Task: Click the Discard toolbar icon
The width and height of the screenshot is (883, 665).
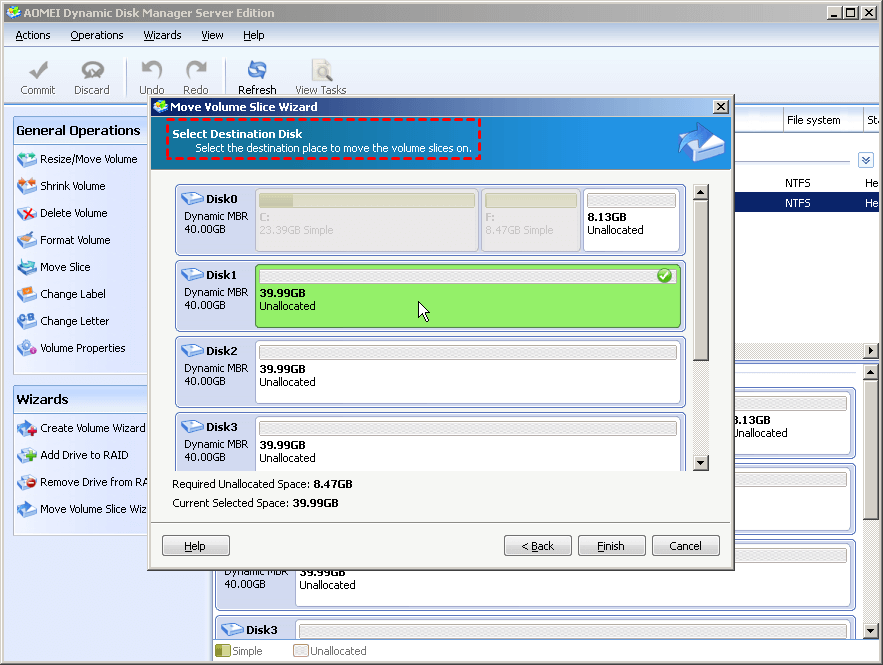Action: pyautogui.click(x=92, y=70)
